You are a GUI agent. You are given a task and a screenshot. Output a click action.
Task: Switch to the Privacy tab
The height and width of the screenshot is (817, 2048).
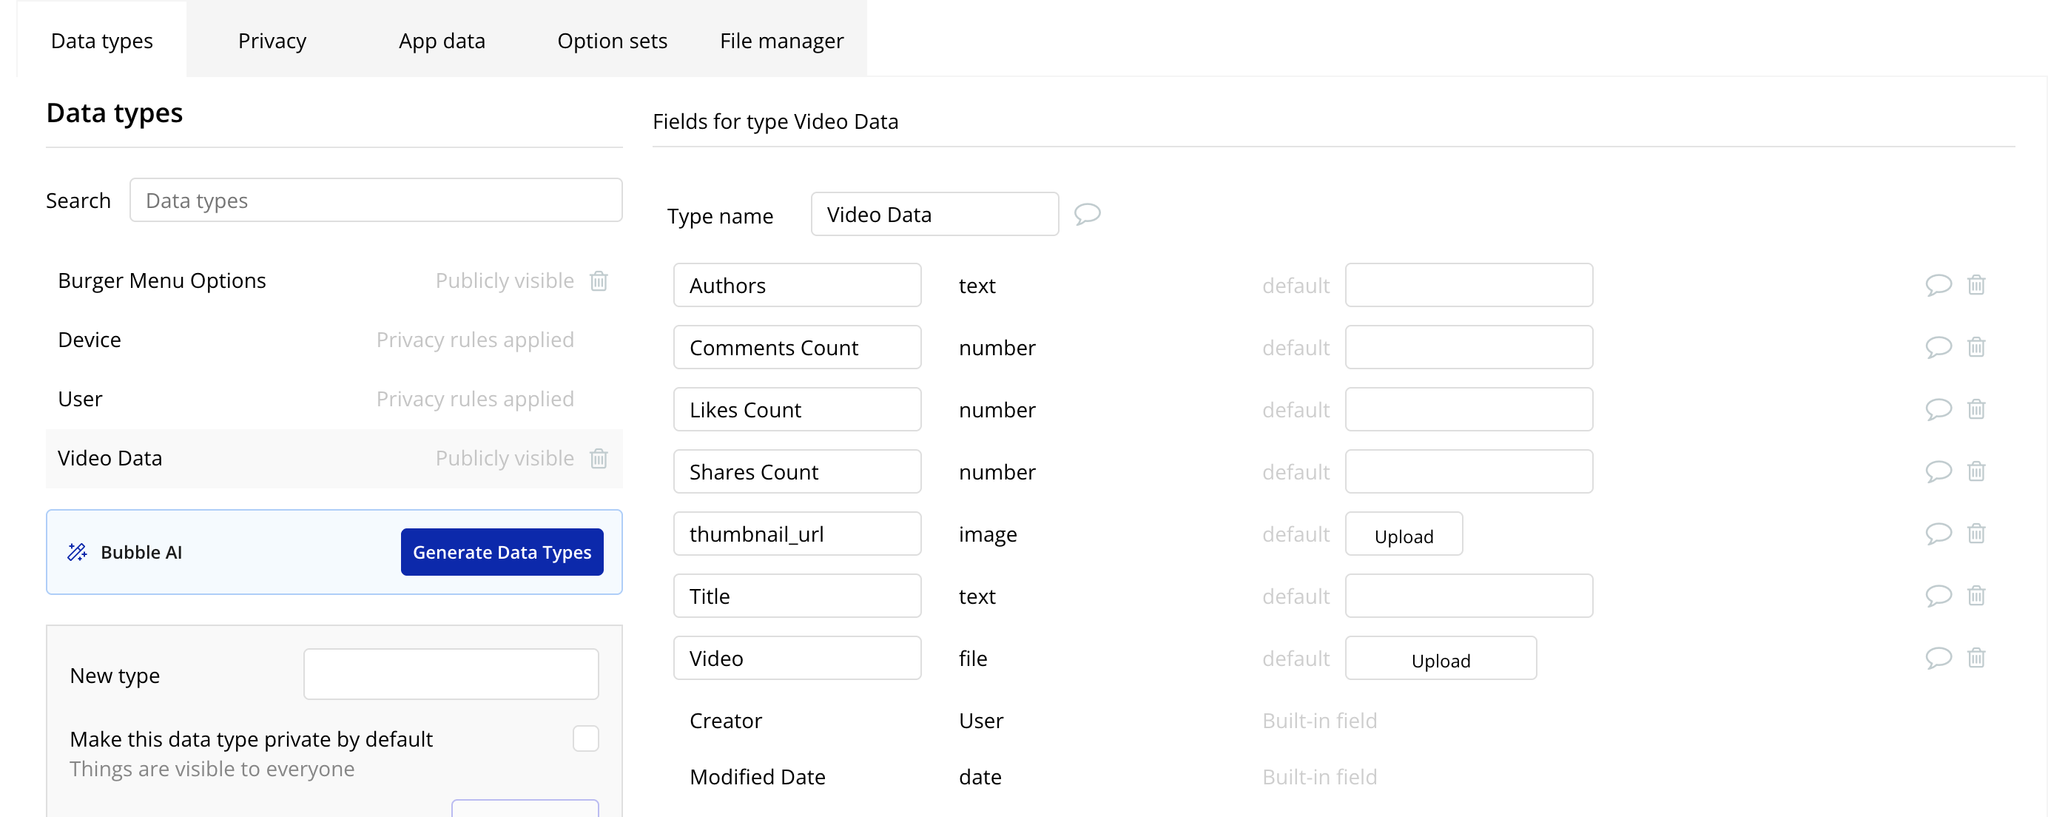272,41
